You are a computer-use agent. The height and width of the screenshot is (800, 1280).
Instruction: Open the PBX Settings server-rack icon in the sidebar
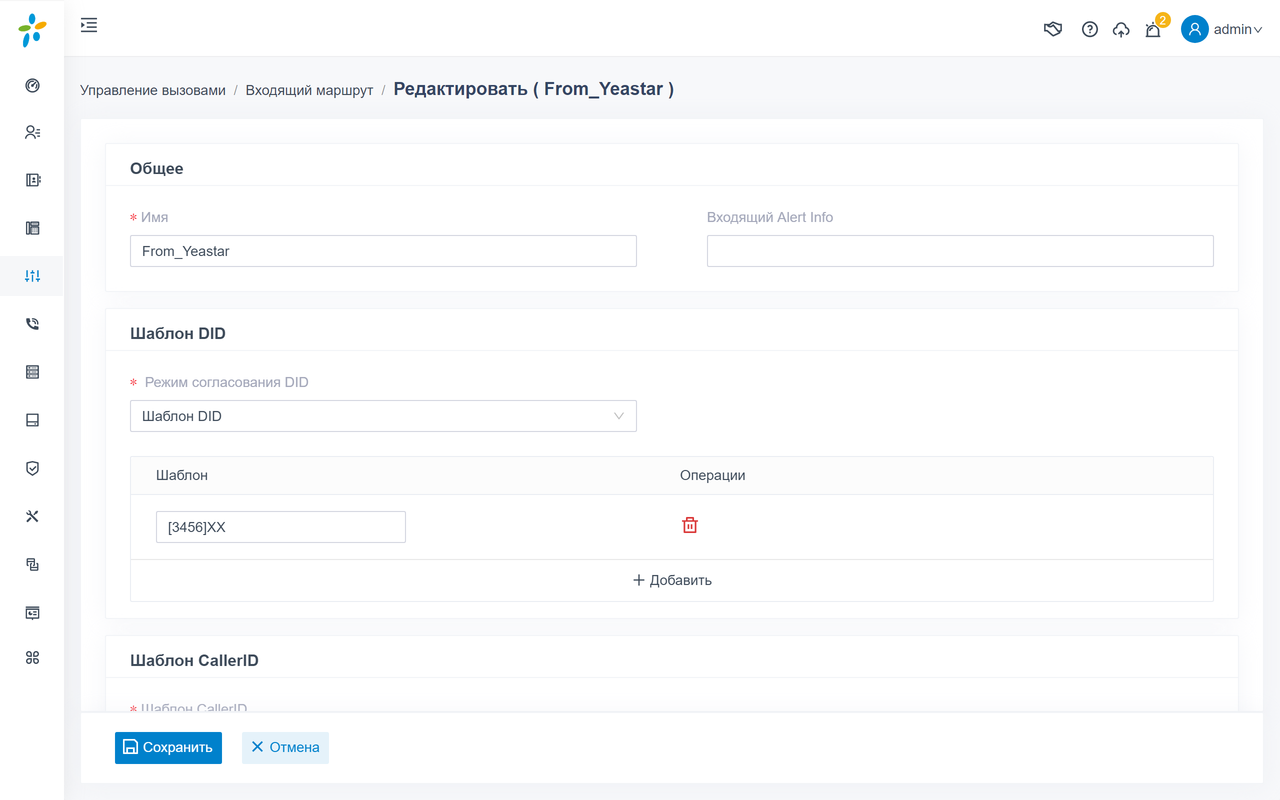32,372
